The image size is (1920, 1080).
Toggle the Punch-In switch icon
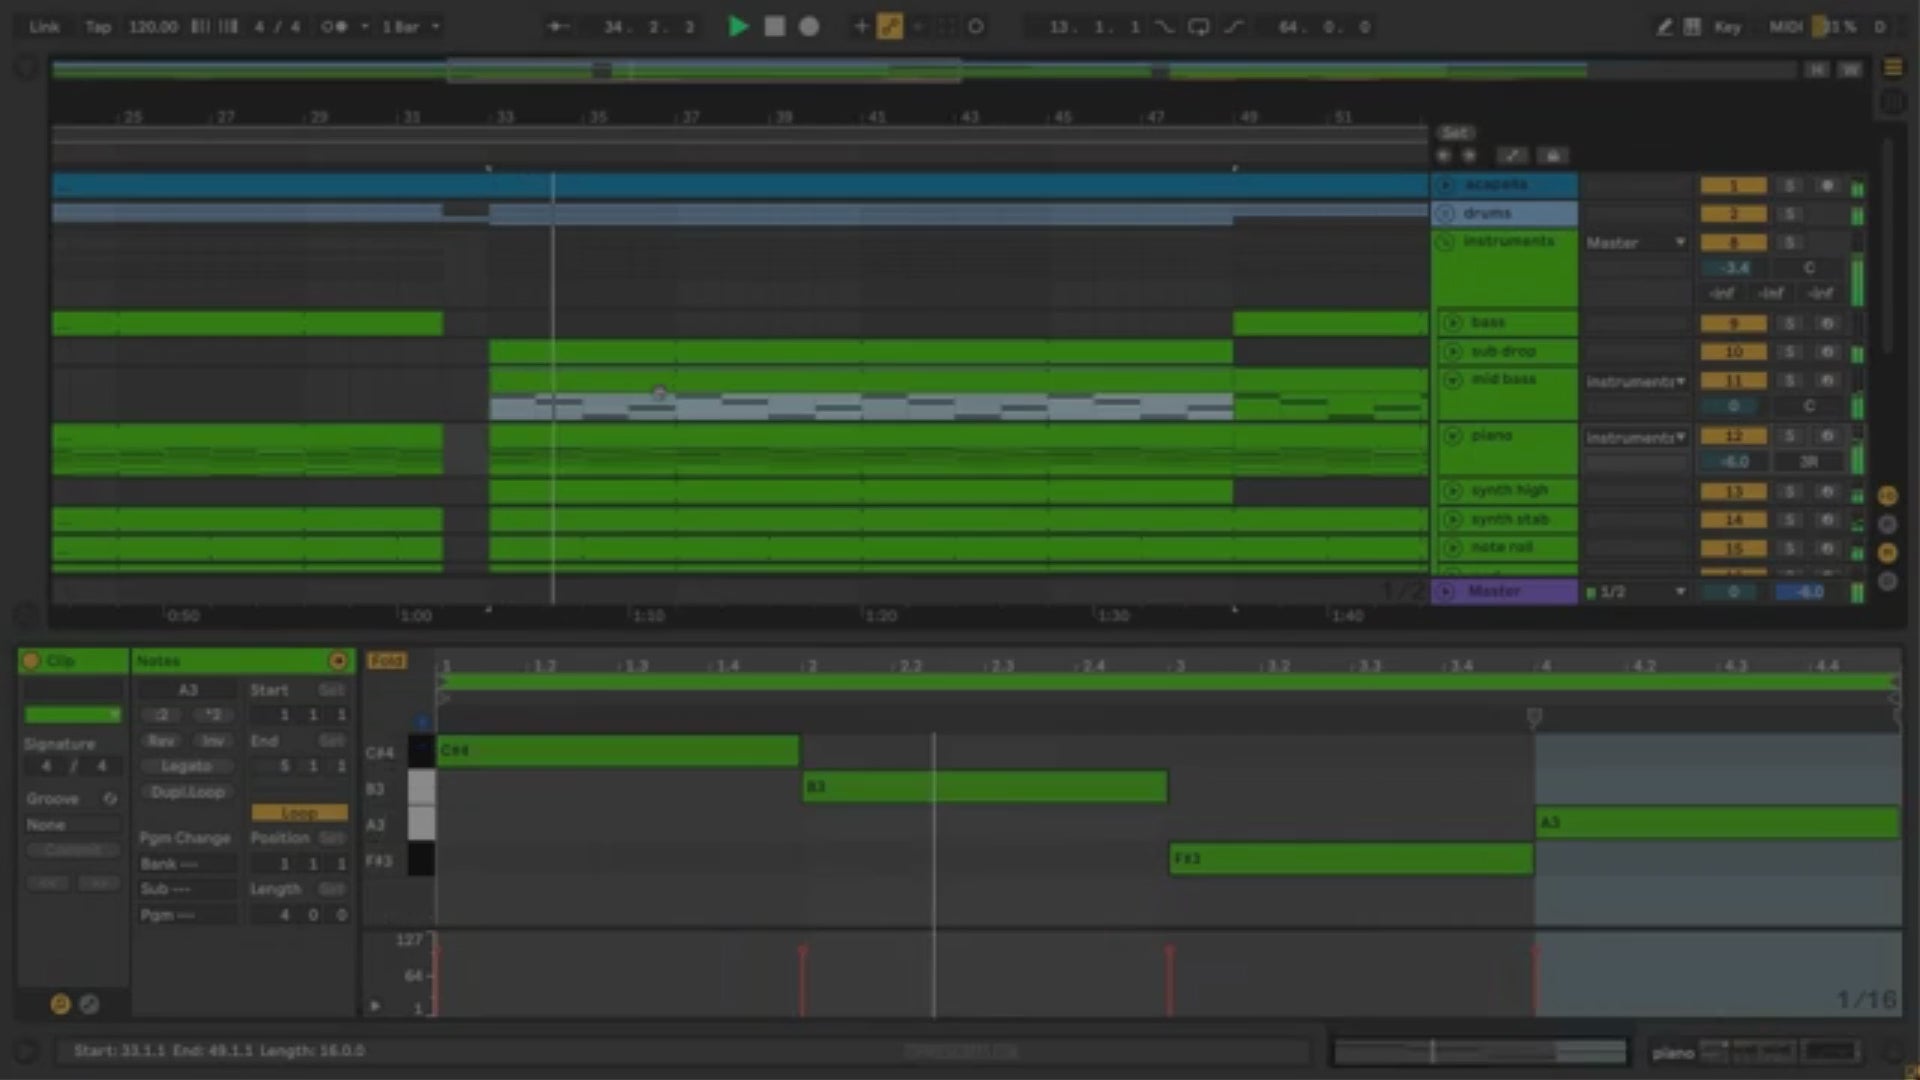point(1165,27)
